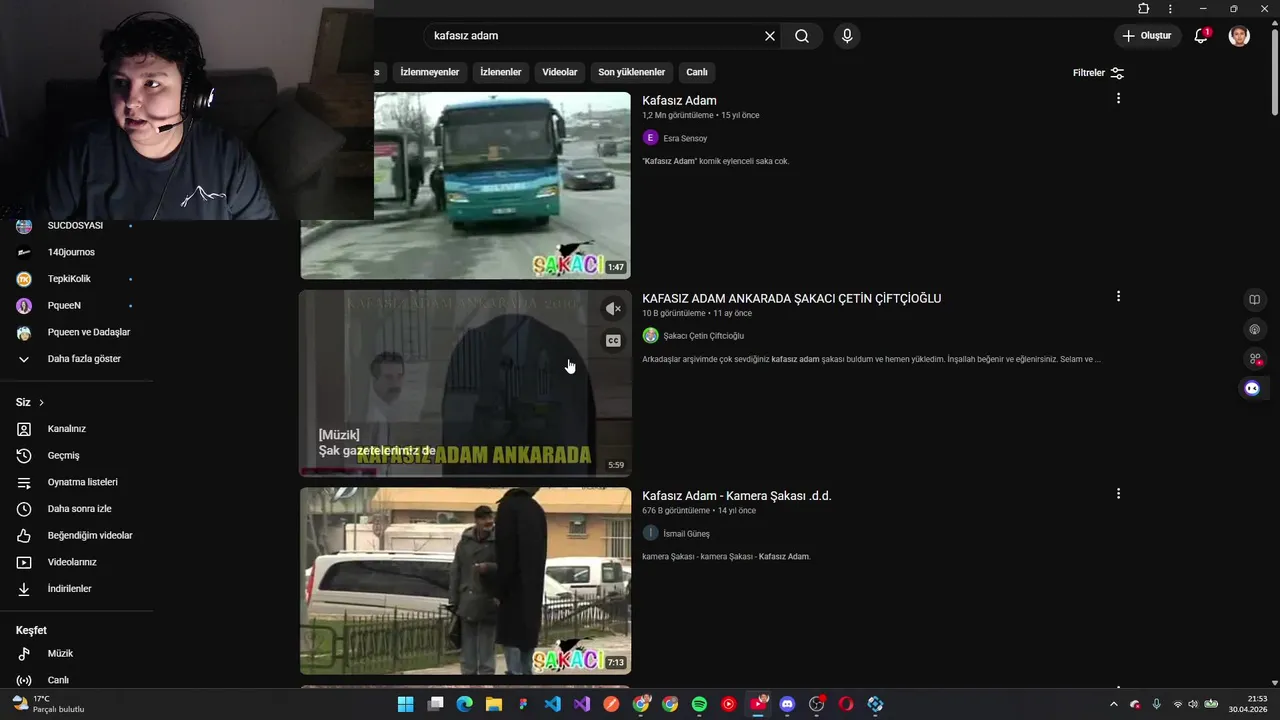Open browser extensions puzzle icon
This screenshot has height=720, width=1280.
tap(1144, 8)
